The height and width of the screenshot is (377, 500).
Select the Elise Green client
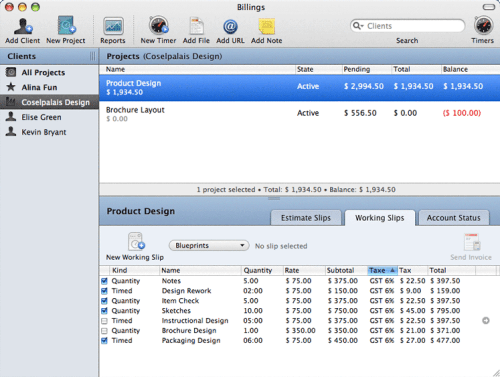41,117
